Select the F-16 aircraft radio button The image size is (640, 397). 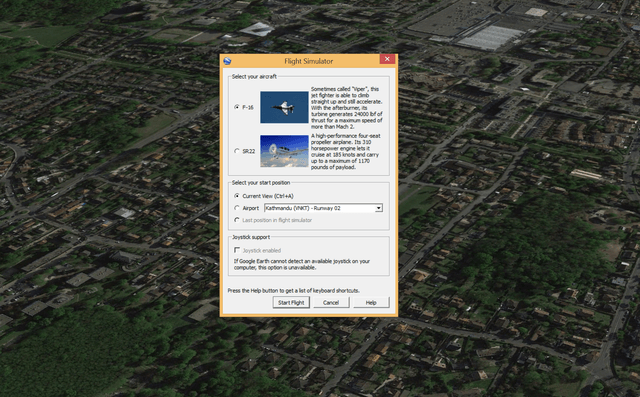pyautogui.click(x=237, y=107)
